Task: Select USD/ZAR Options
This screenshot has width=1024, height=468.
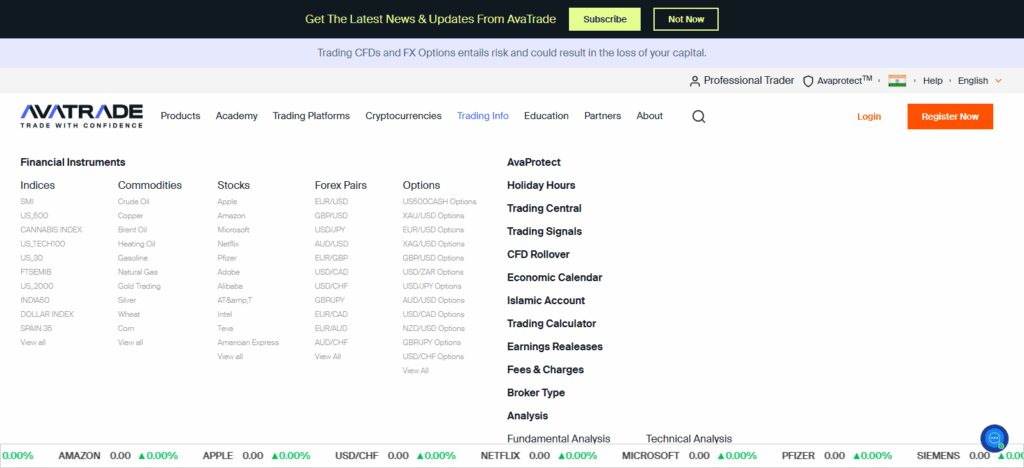Action: (433, 272)
